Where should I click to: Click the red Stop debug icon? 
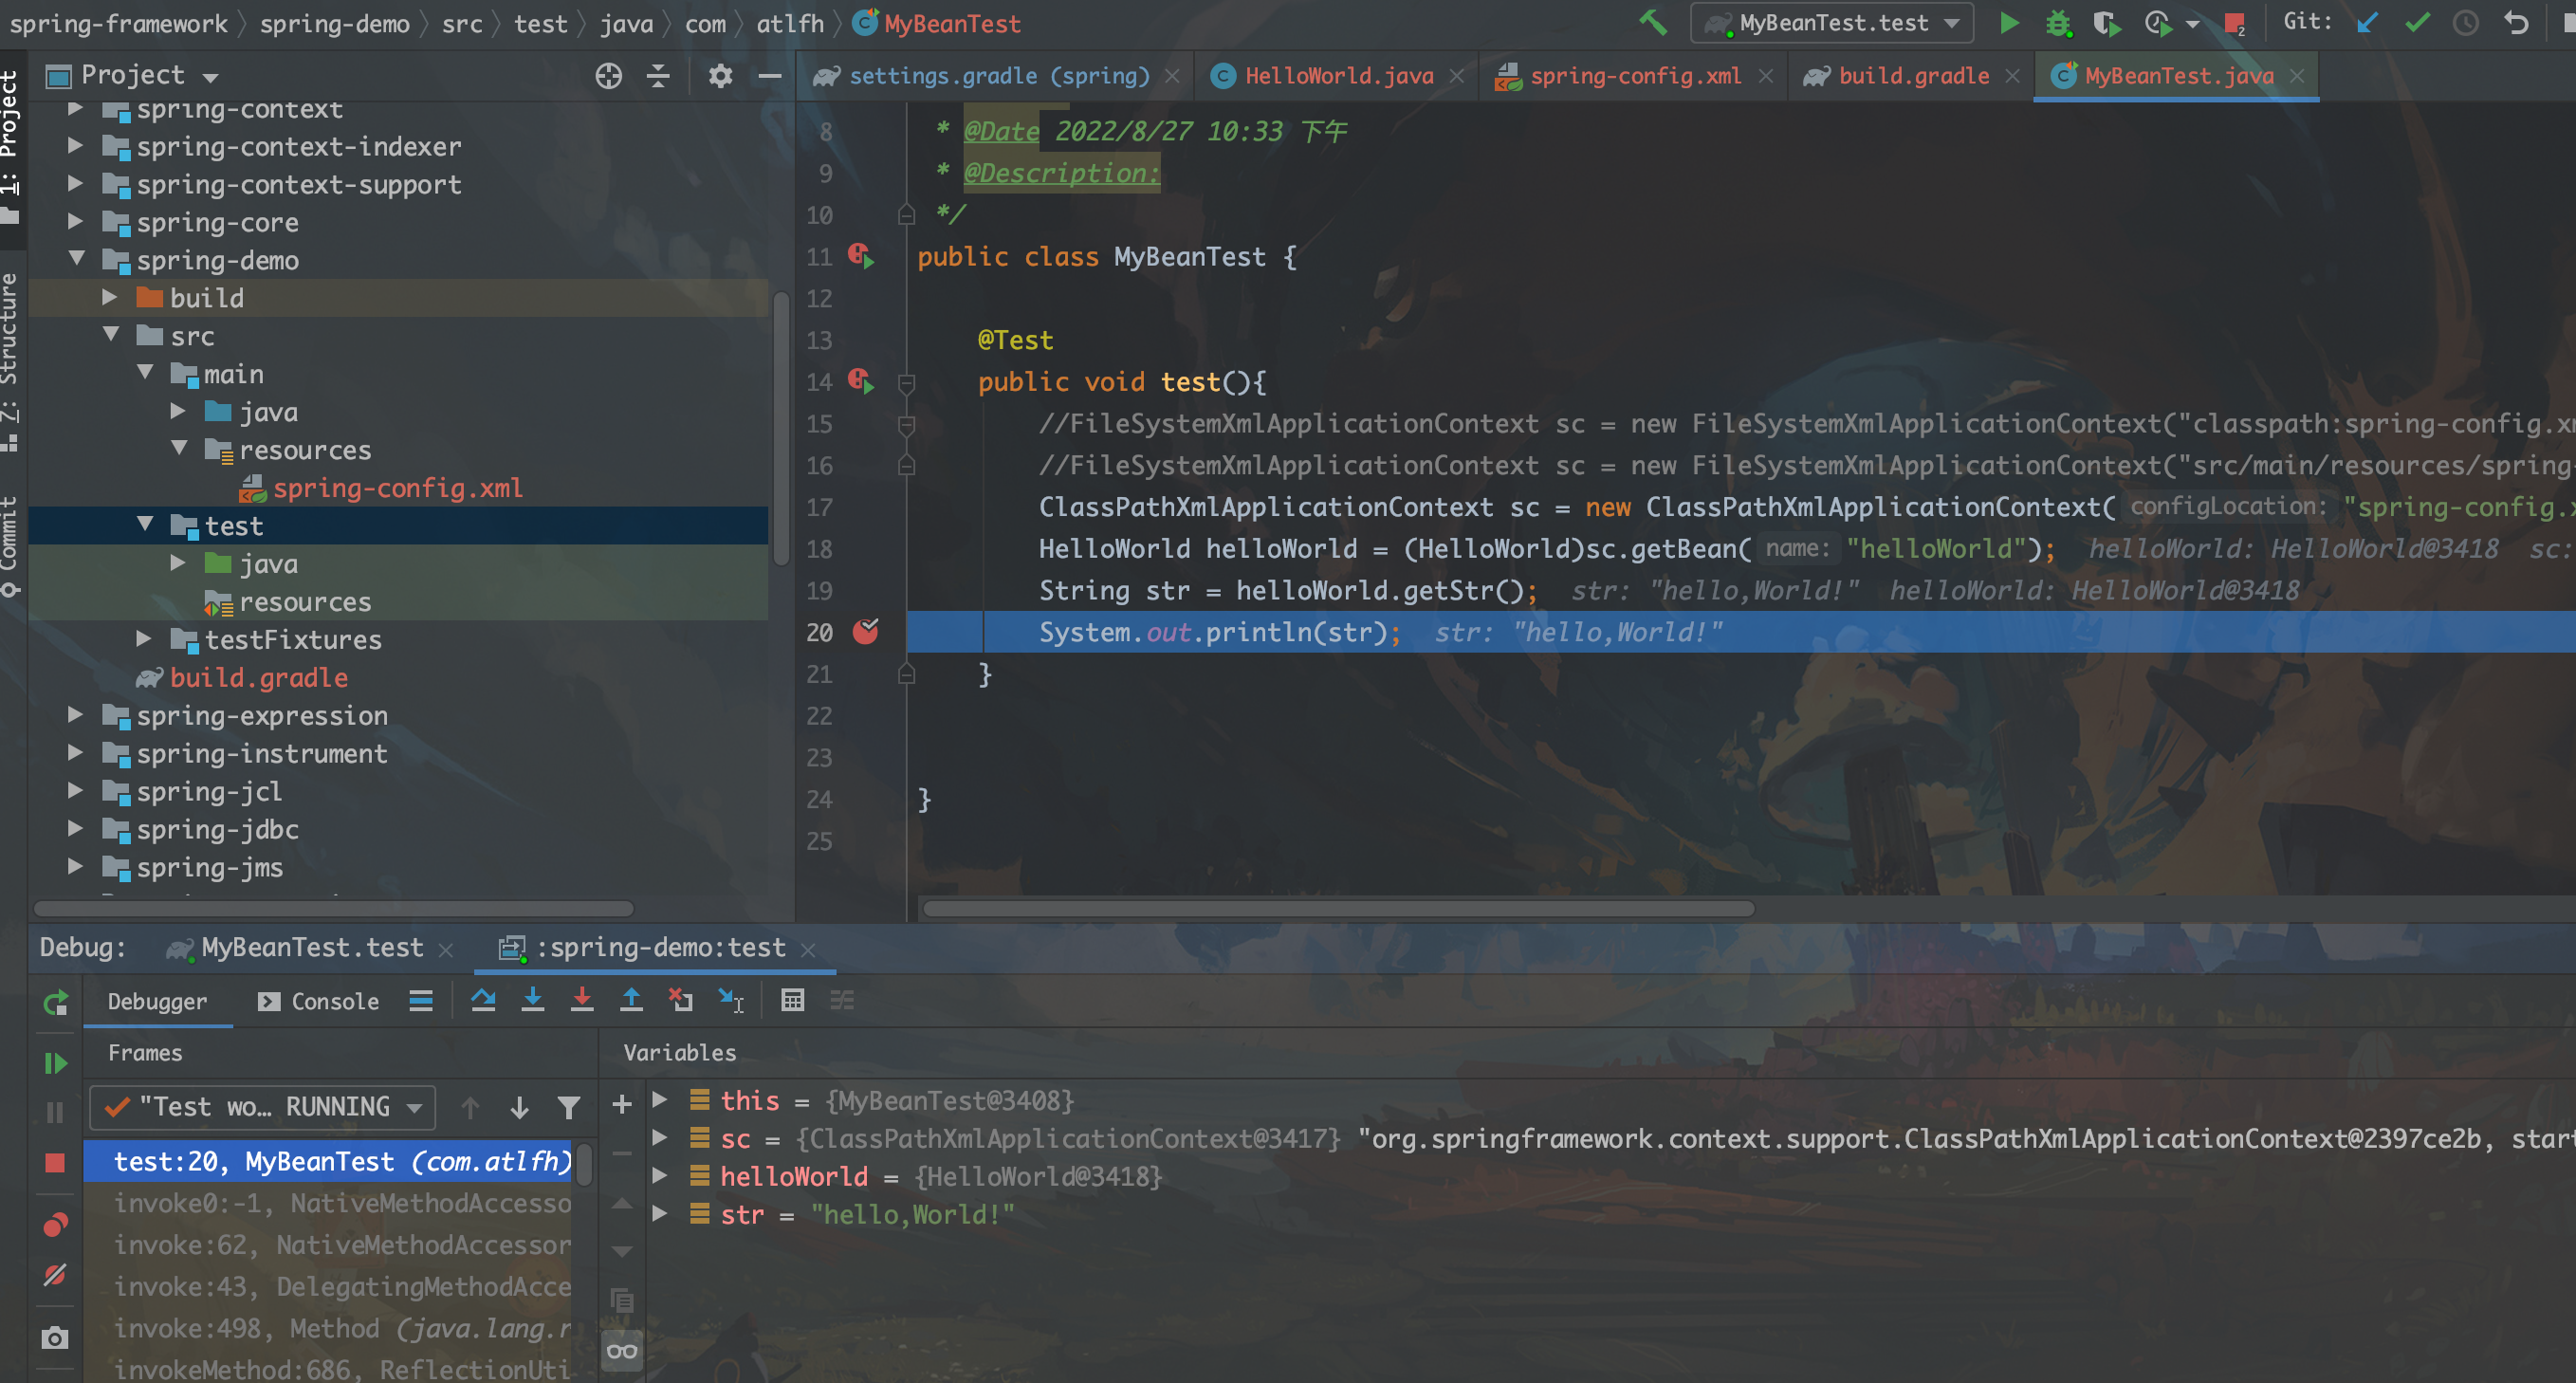(55, 1162)
